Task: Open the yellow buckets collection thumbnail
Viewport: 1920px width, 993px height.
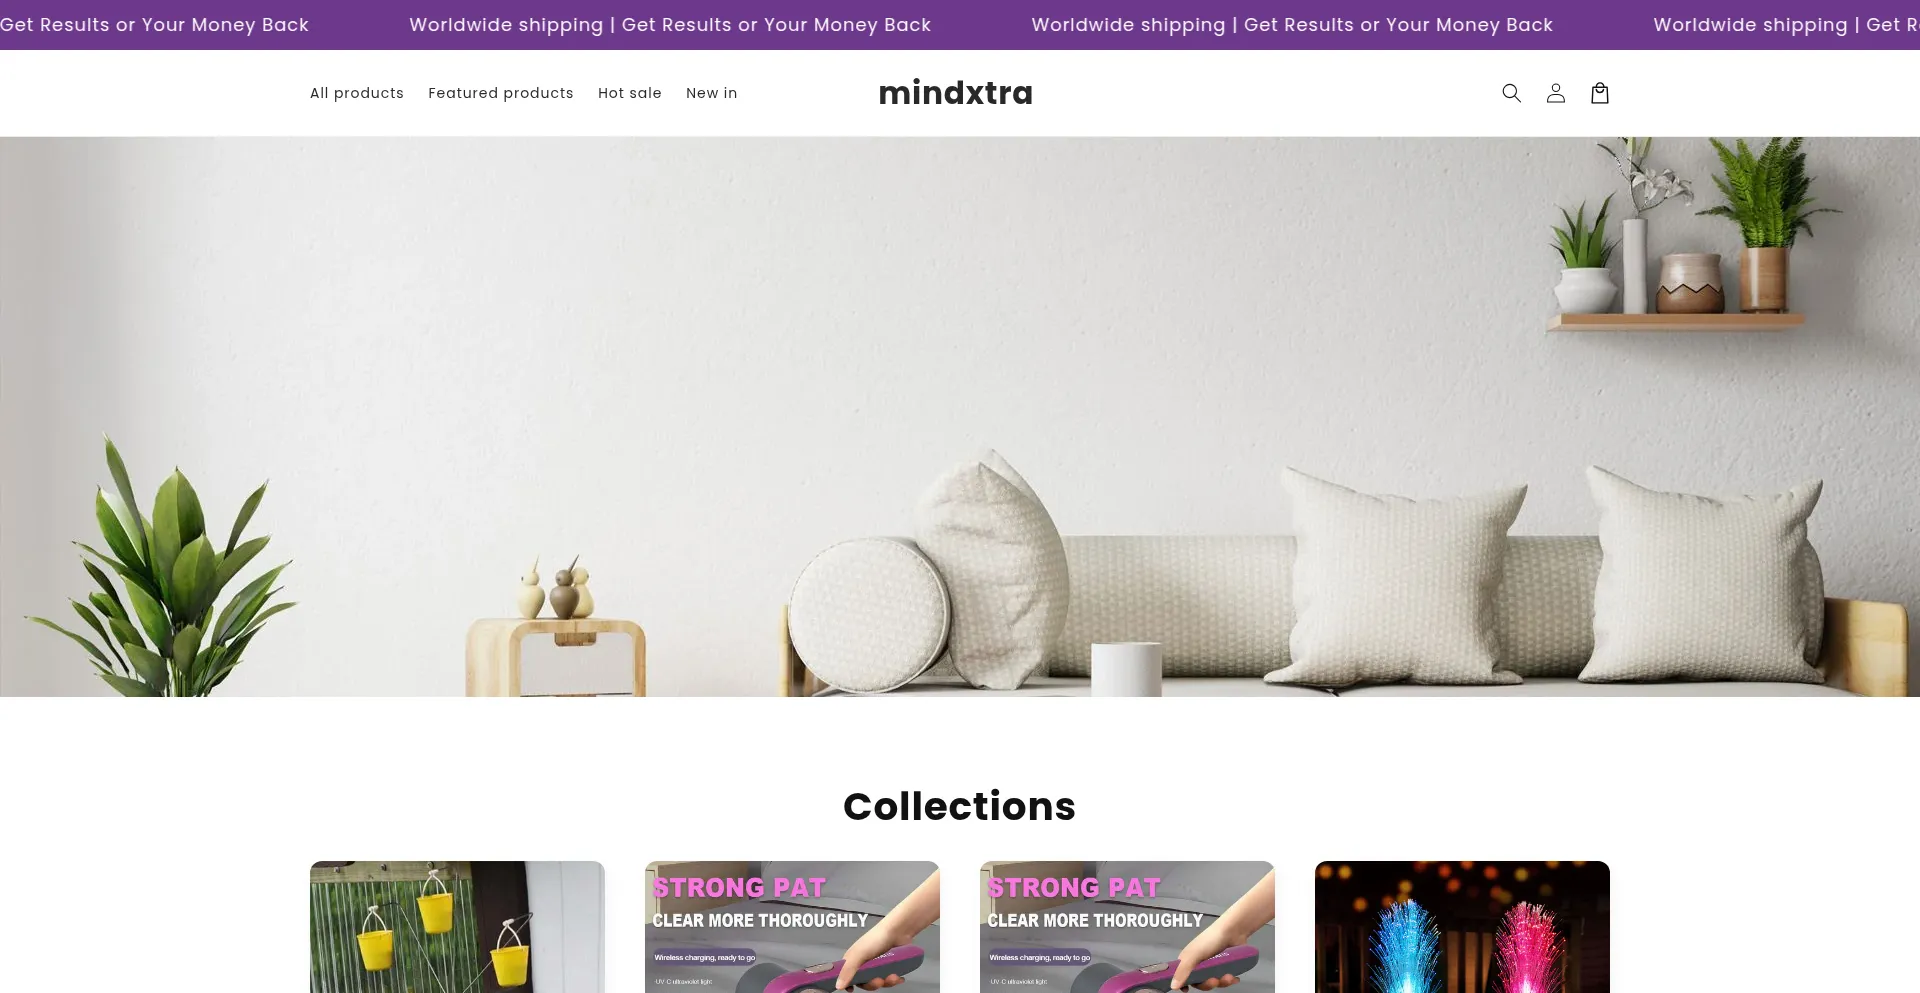Action: [x=457, y=927]
